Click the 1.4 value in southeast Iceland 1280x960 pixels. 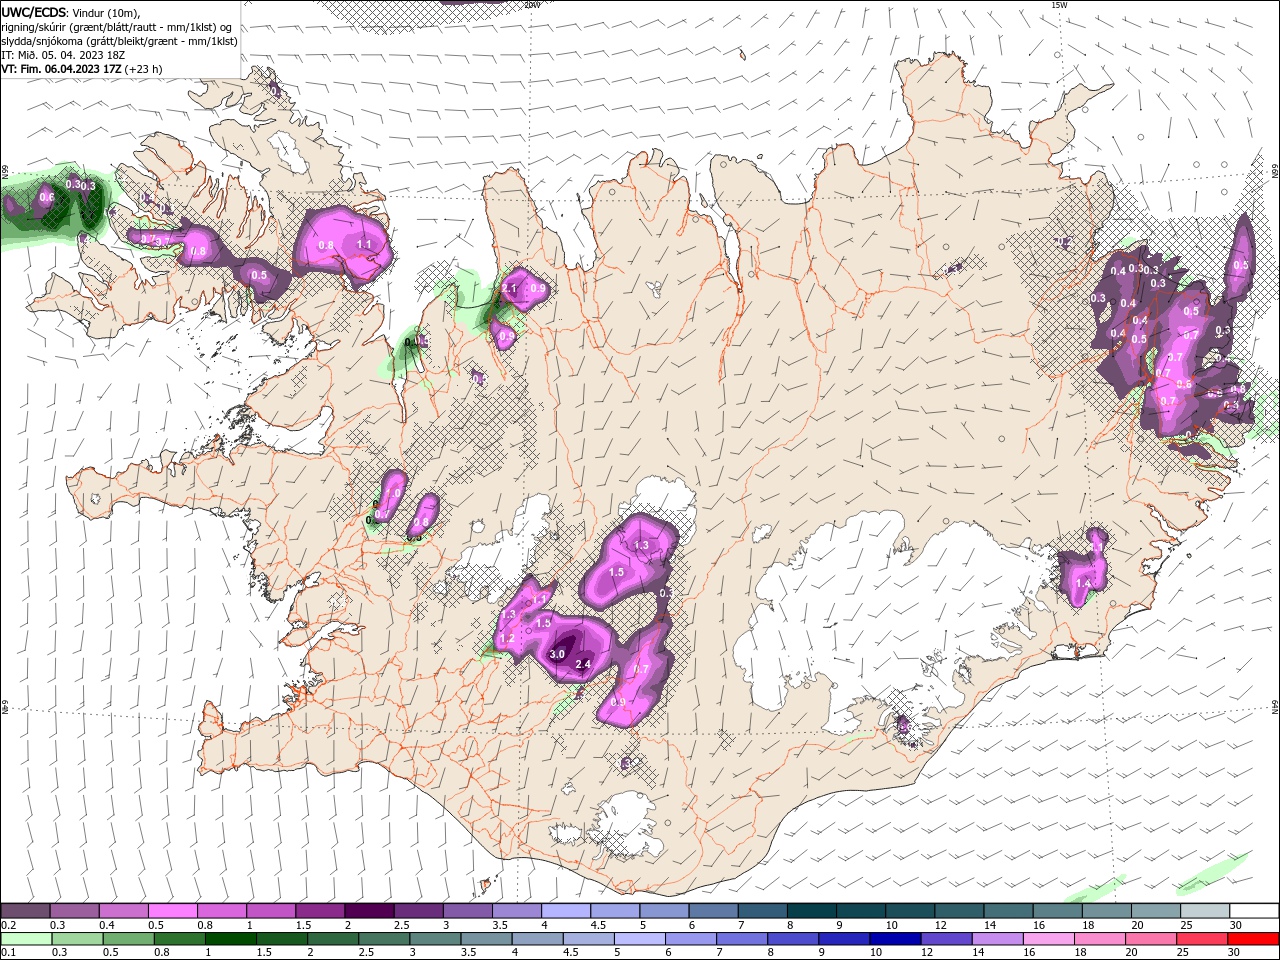click(1083, 583)
